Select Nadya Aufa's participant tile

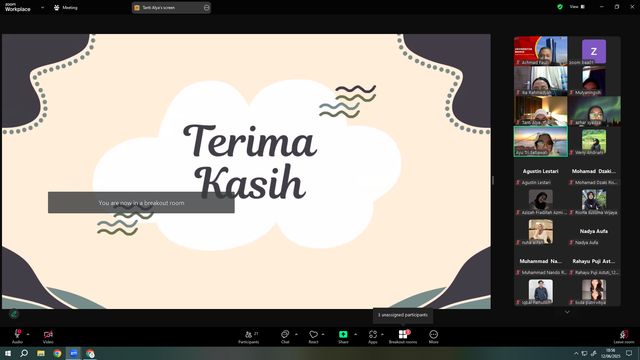[594, 231]
